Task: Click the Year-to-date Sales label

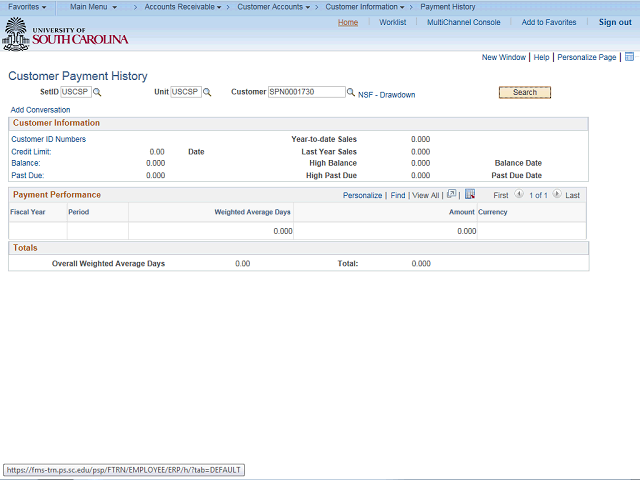Action: [x=324, y=139]
